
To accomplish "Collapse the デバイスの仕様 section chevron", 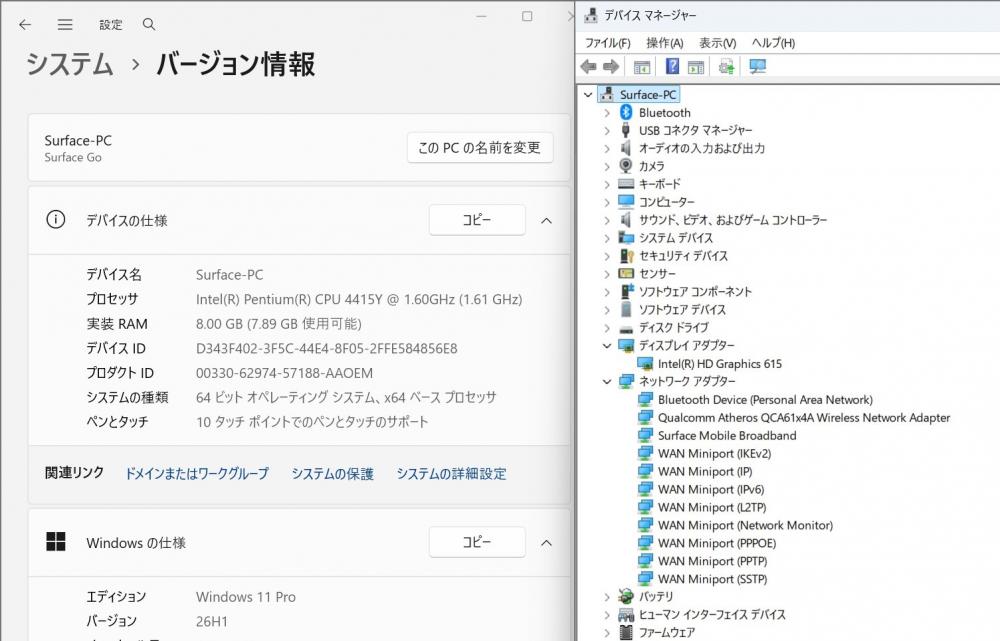I will coord(547,221).
